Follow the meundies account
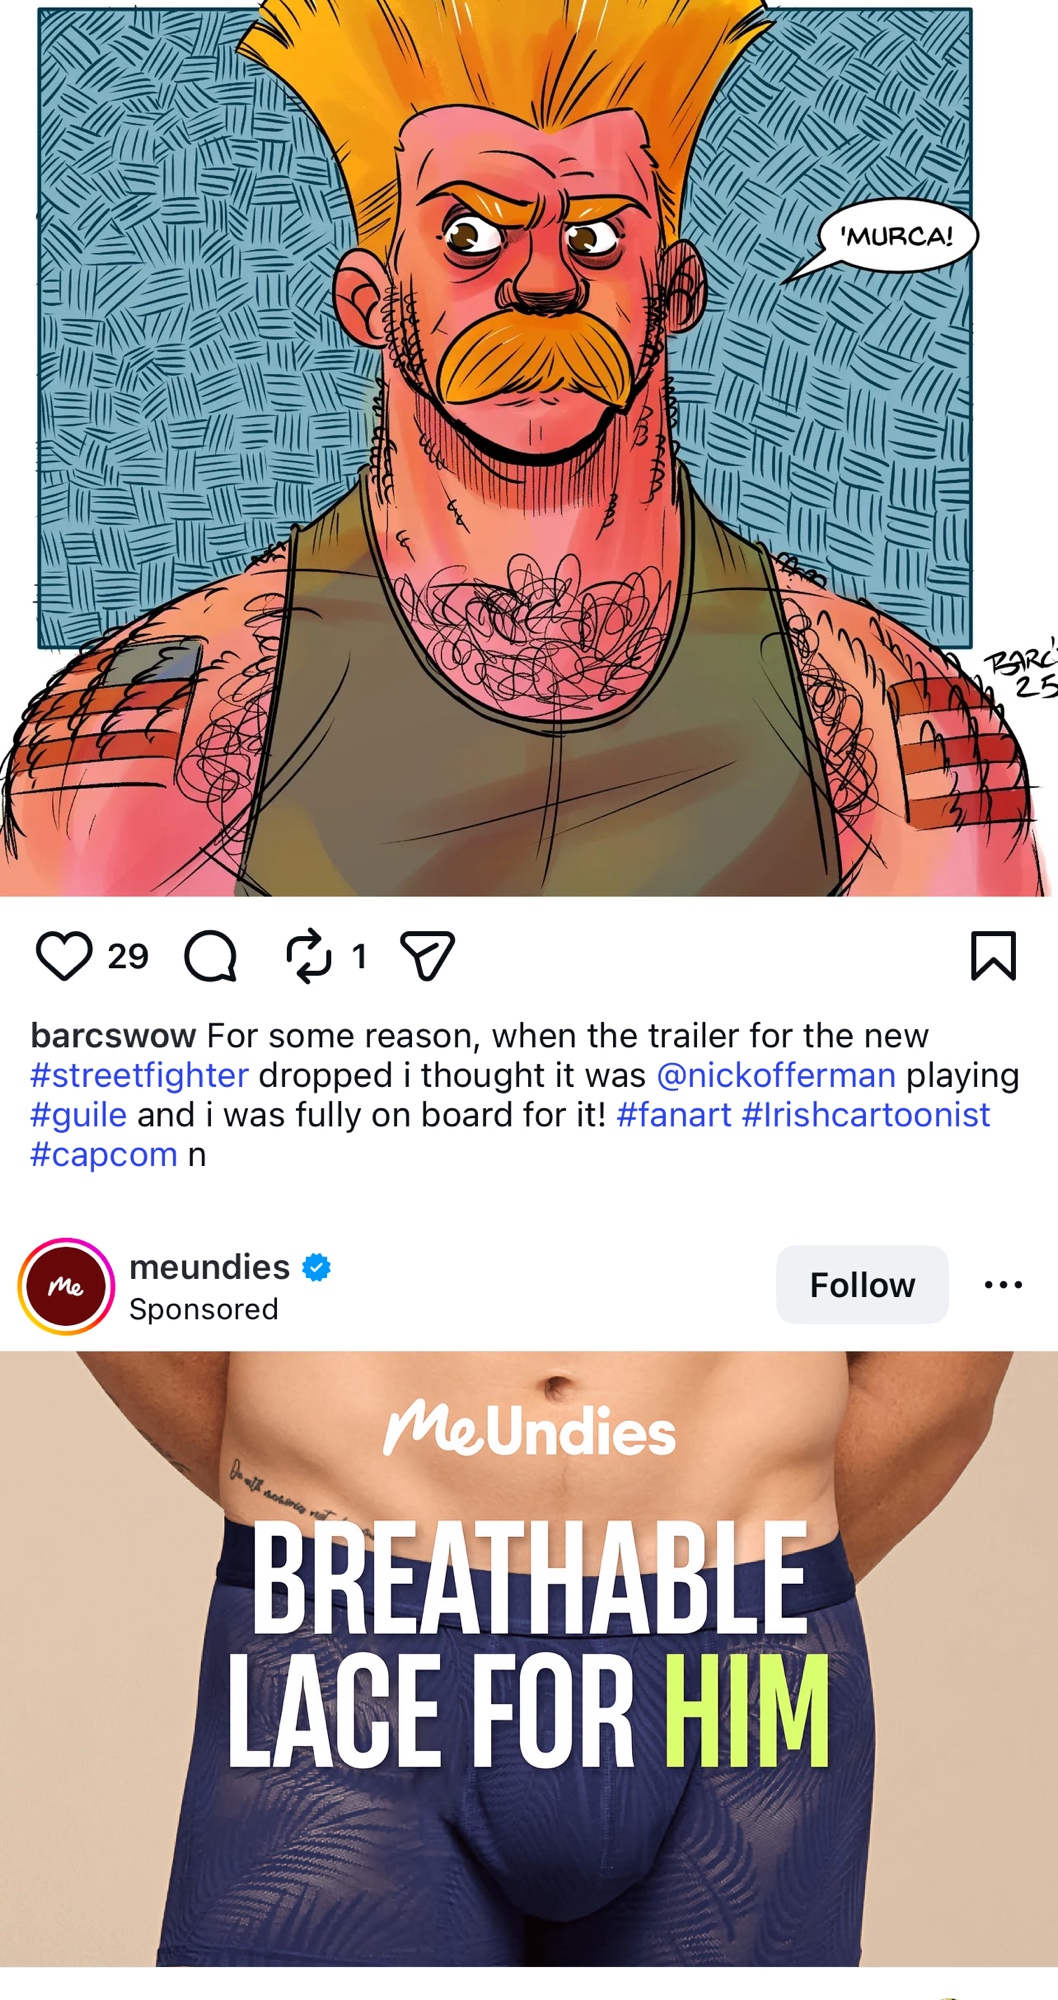1058x2000 pixels. point(862,1285)
